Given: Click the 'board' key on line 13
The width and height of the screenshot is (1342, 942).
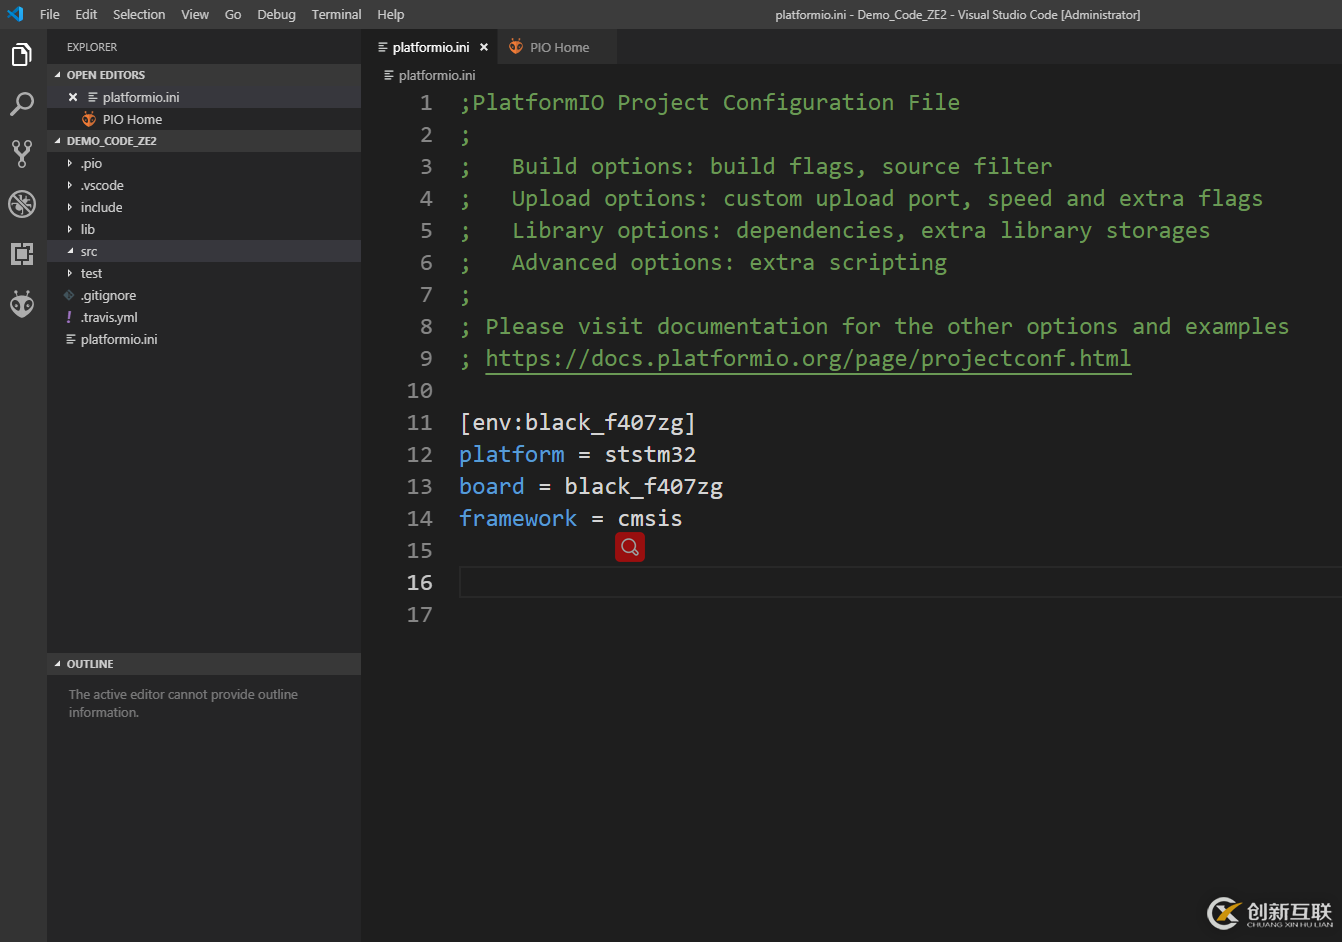Looking at the screenshot, I should point(492,486).
